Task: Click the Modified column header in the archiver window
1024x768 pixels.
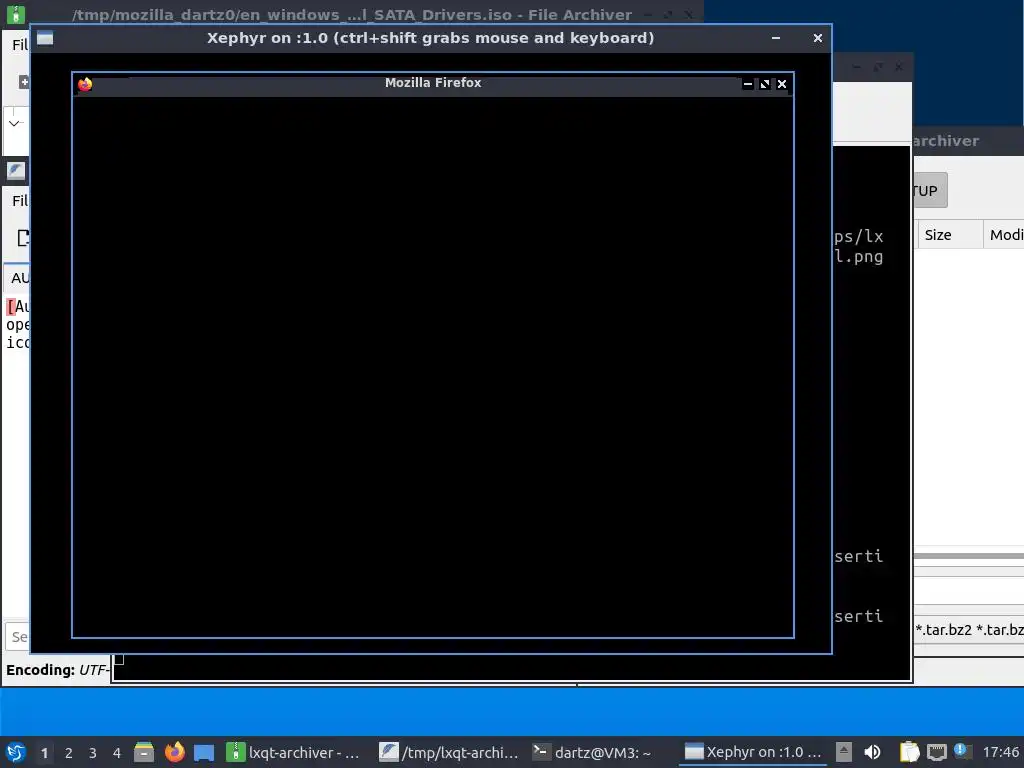Action: pyautogui.click(x=1004, y=235)
